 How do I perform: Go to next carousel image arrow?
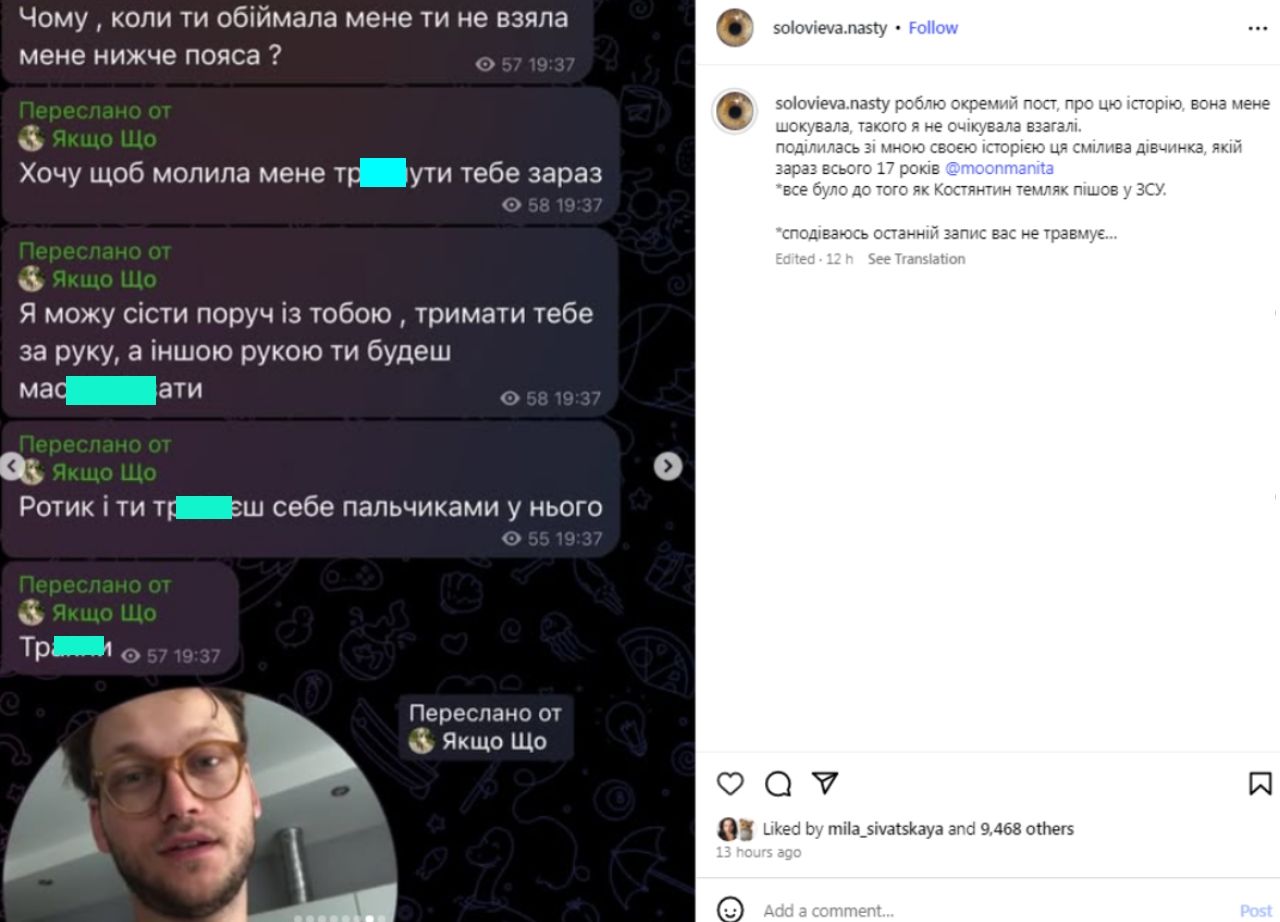click(668, 466)
